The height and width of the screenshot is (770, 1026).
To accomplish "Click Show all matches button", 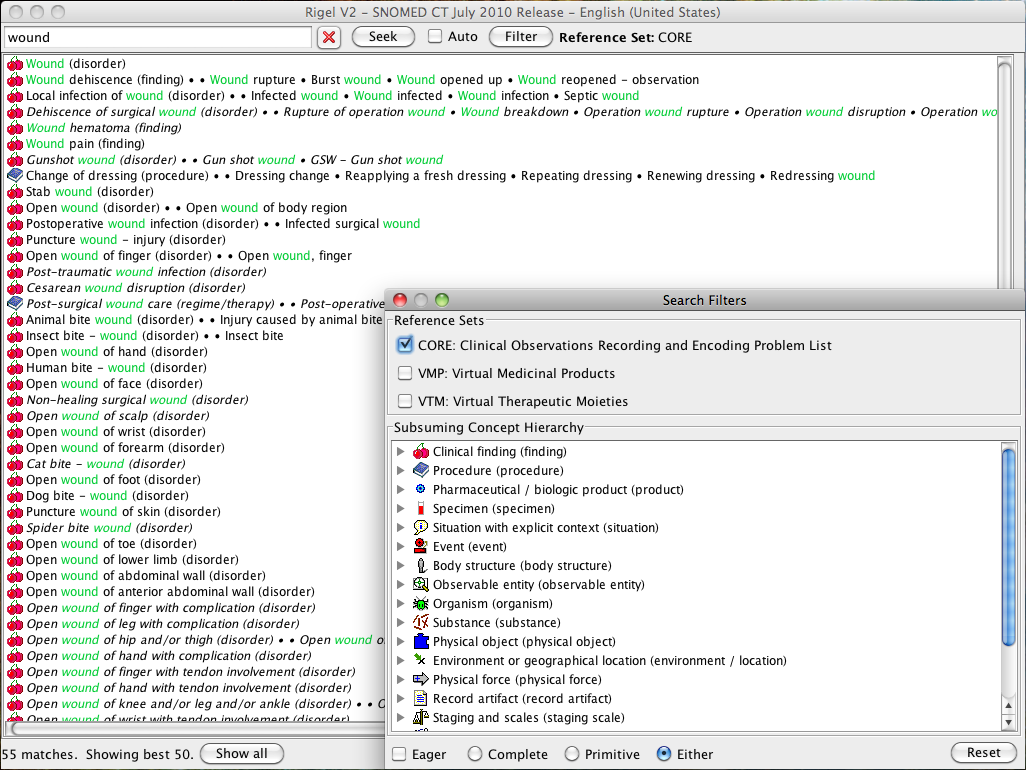I will (241, 754).
